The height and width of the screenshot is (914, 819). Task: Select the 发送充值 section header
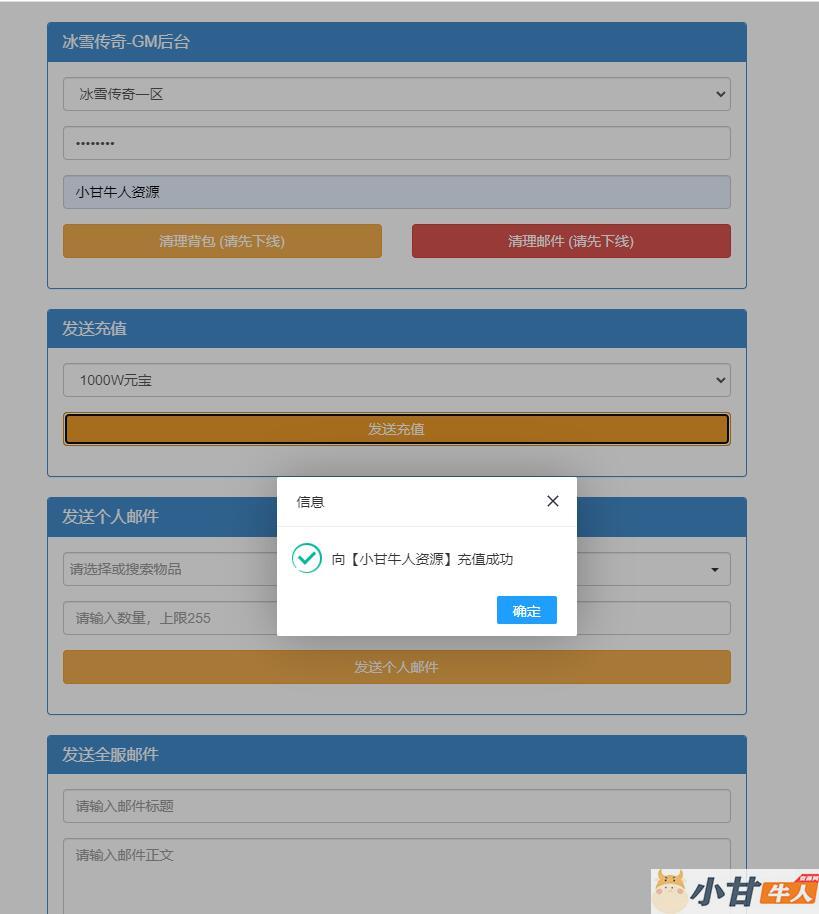pyautogui.click(x=396, y=329)
